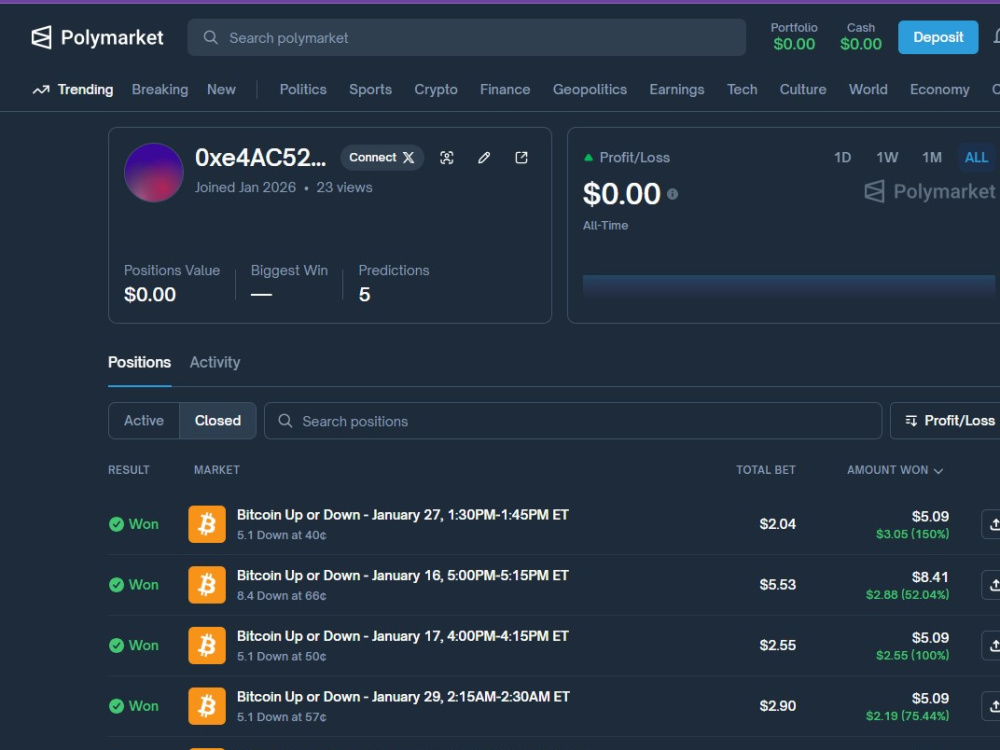
Task: Click Bitcoin icon for January 29 market
Action: 207,706
